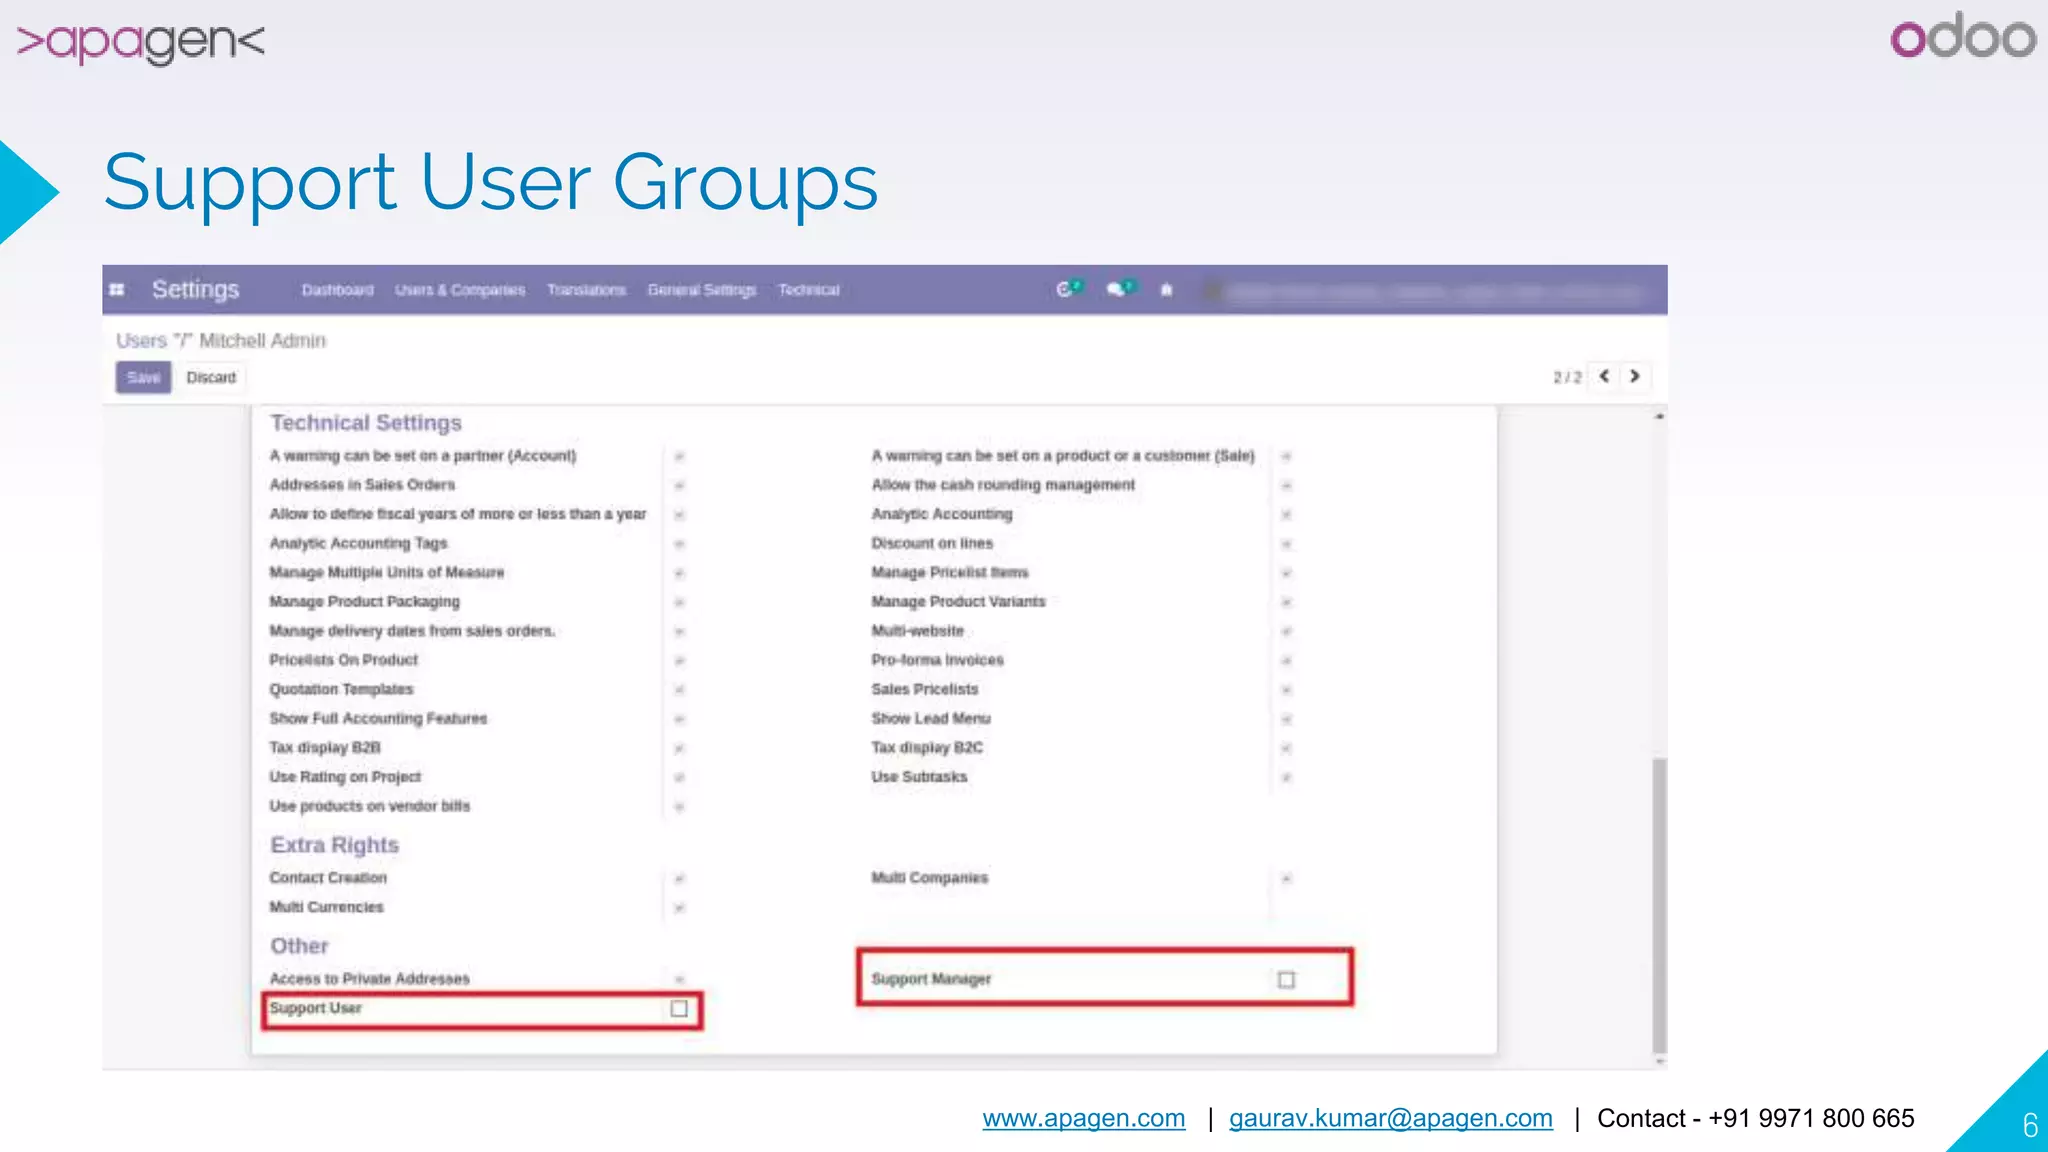The height and width of the screenshot is (1152, 2048).
Task: Toggle the Use Subtasks checkbox
Action: tap(1286, 777)
